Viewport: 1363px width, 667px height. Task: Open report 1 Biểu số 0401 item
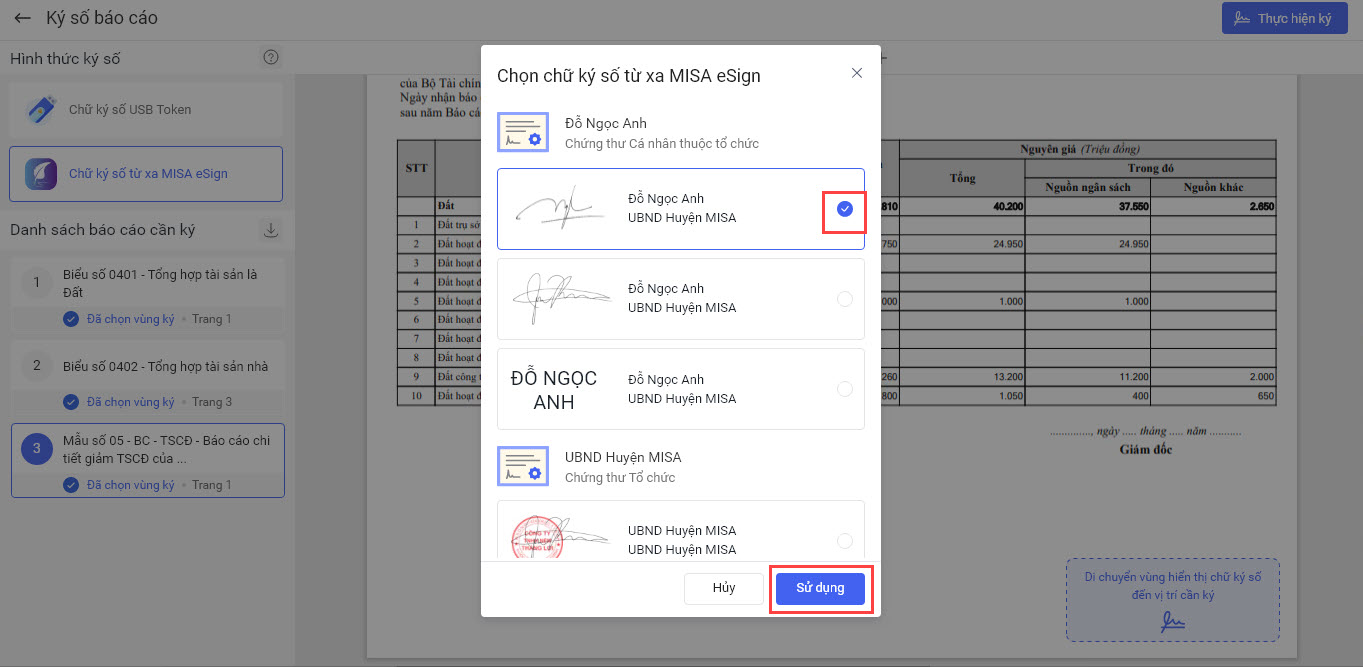[x=148, y=294]
